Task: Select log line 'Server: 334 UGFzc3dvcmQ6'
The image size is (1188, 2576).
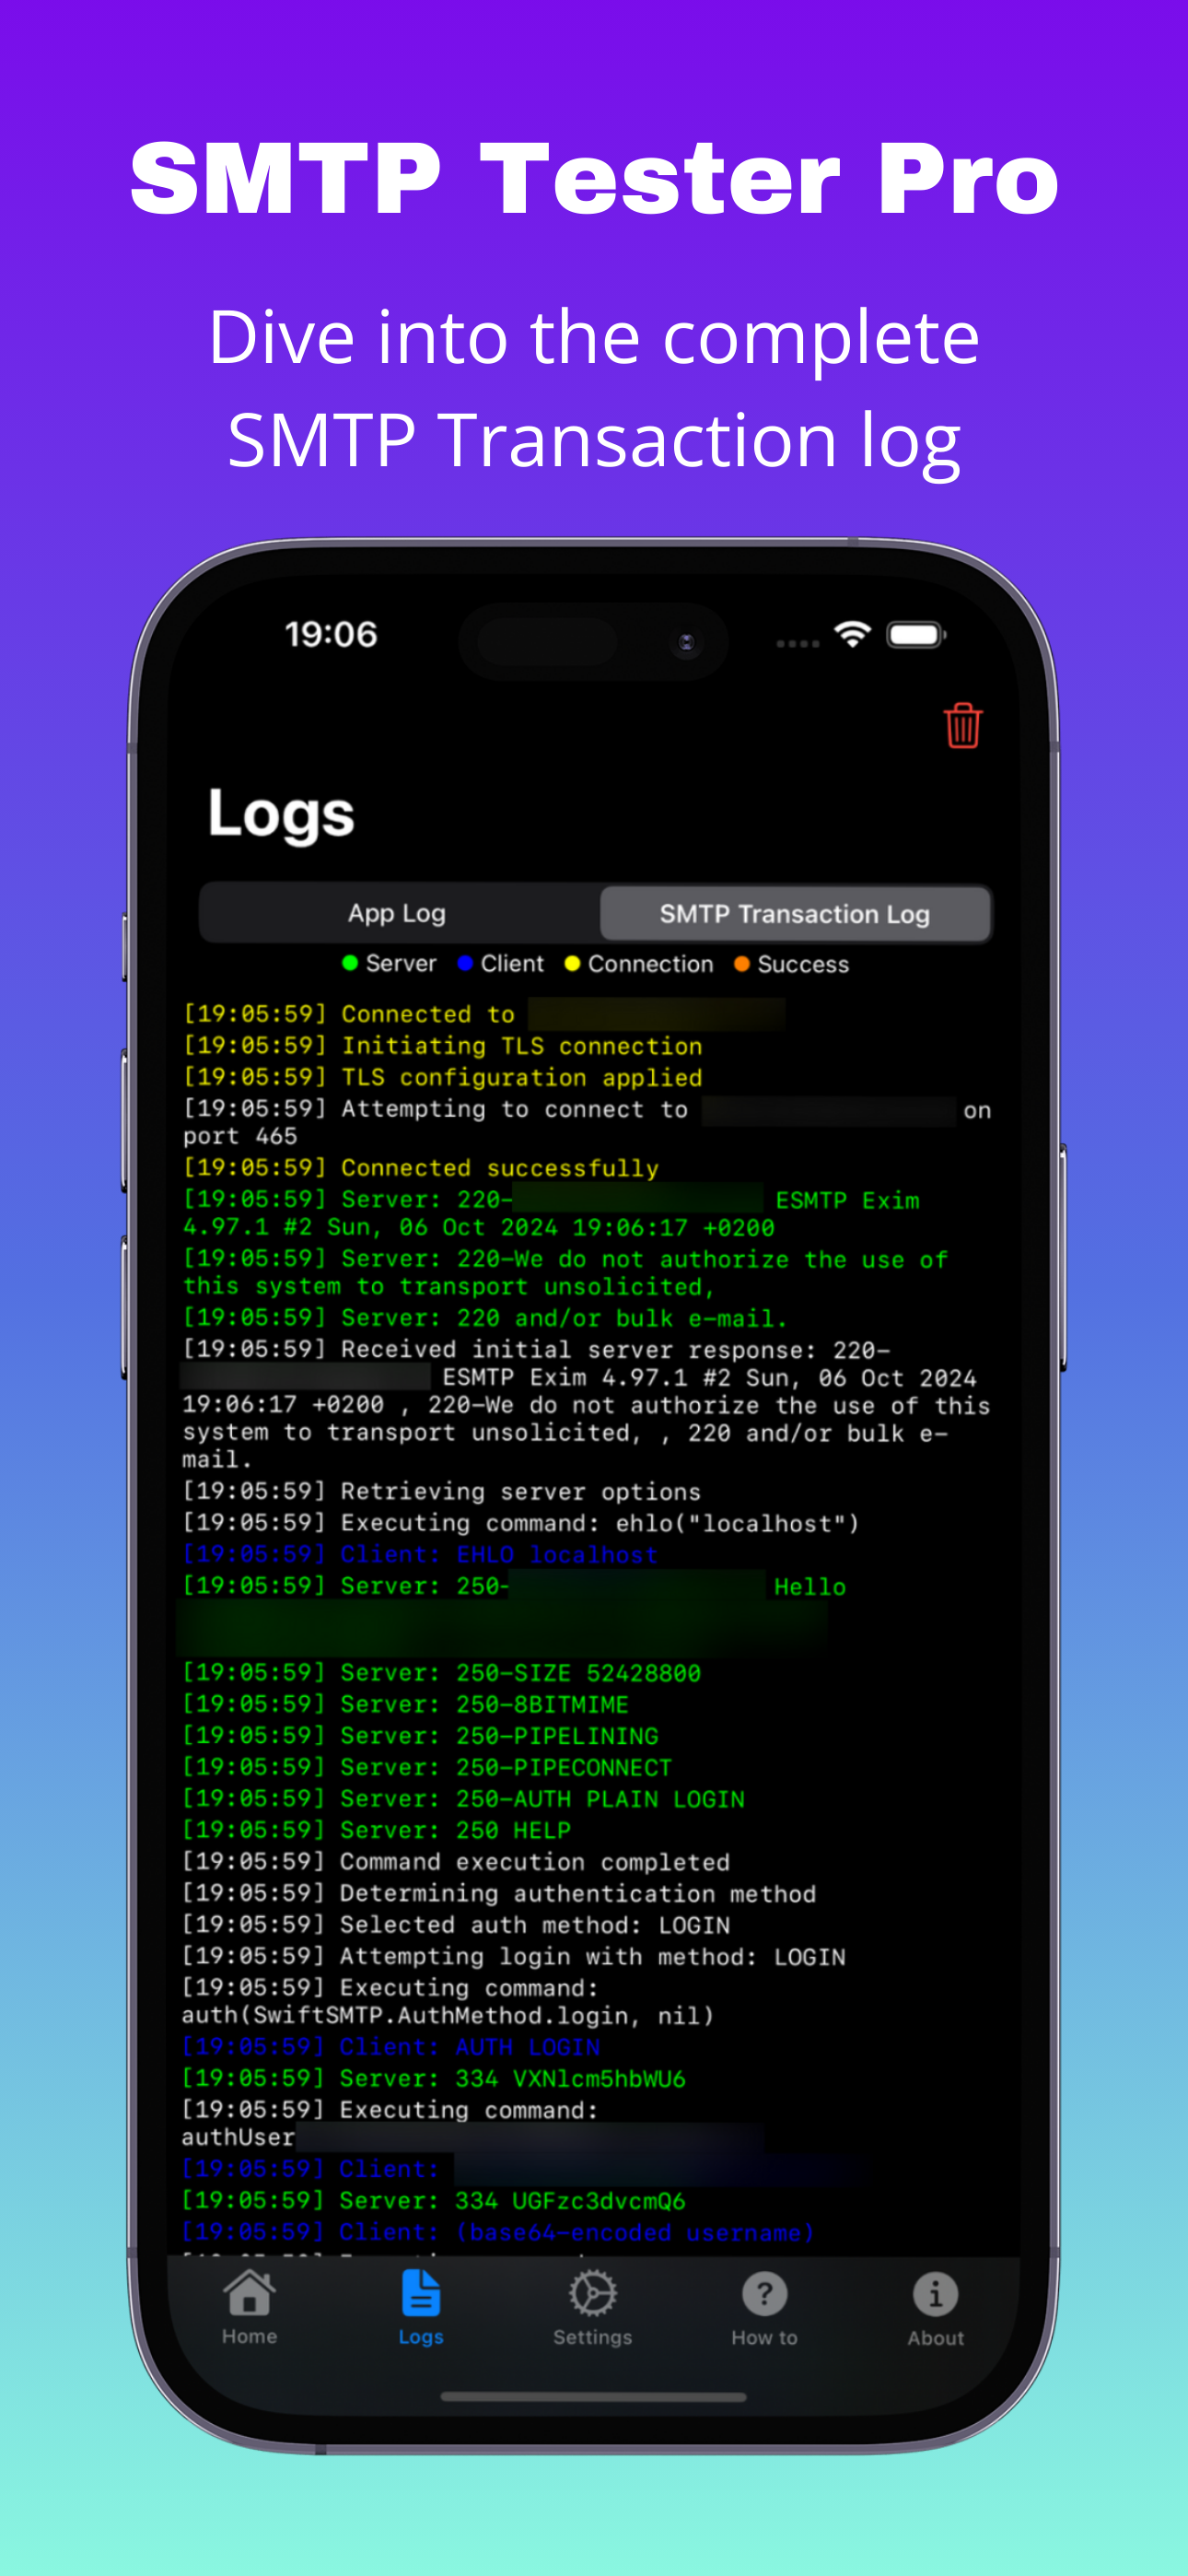Action: pyautogui.click(x=434, y=2201)
